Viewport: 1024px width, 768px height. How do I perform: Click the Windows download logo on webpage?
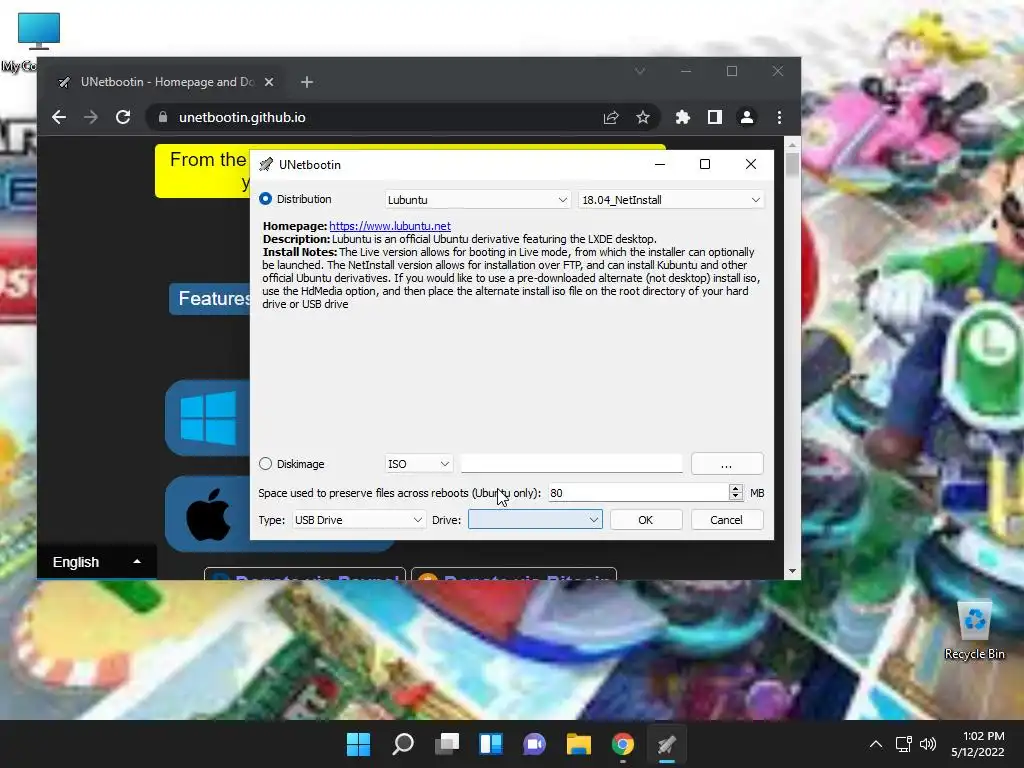point(208,417)
